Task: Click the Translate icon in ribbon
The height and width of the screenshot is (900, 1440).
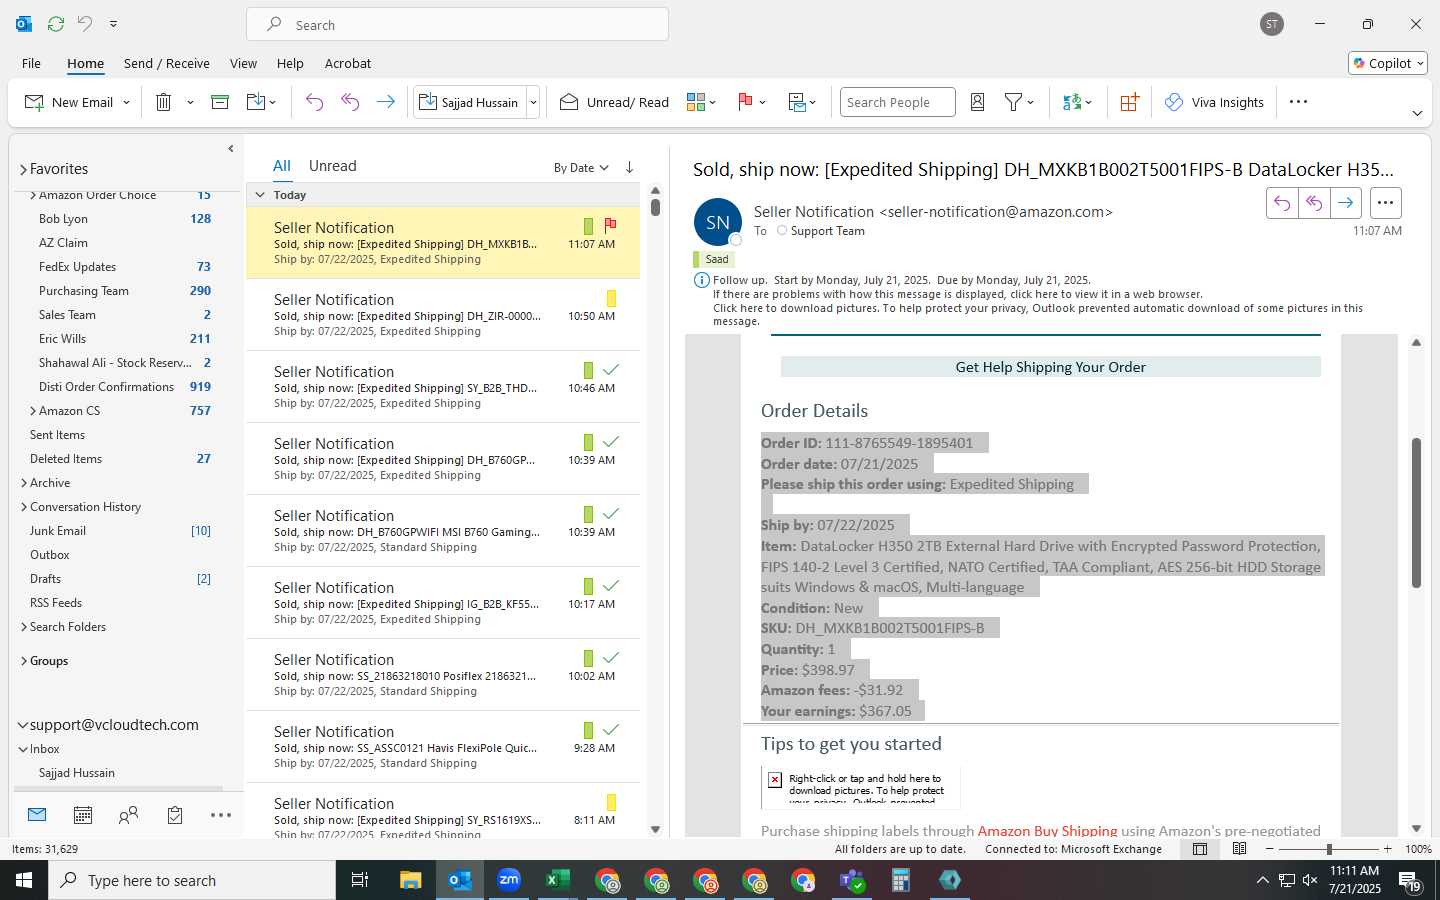Action: pyautogui.click(x=1072, y=102)
